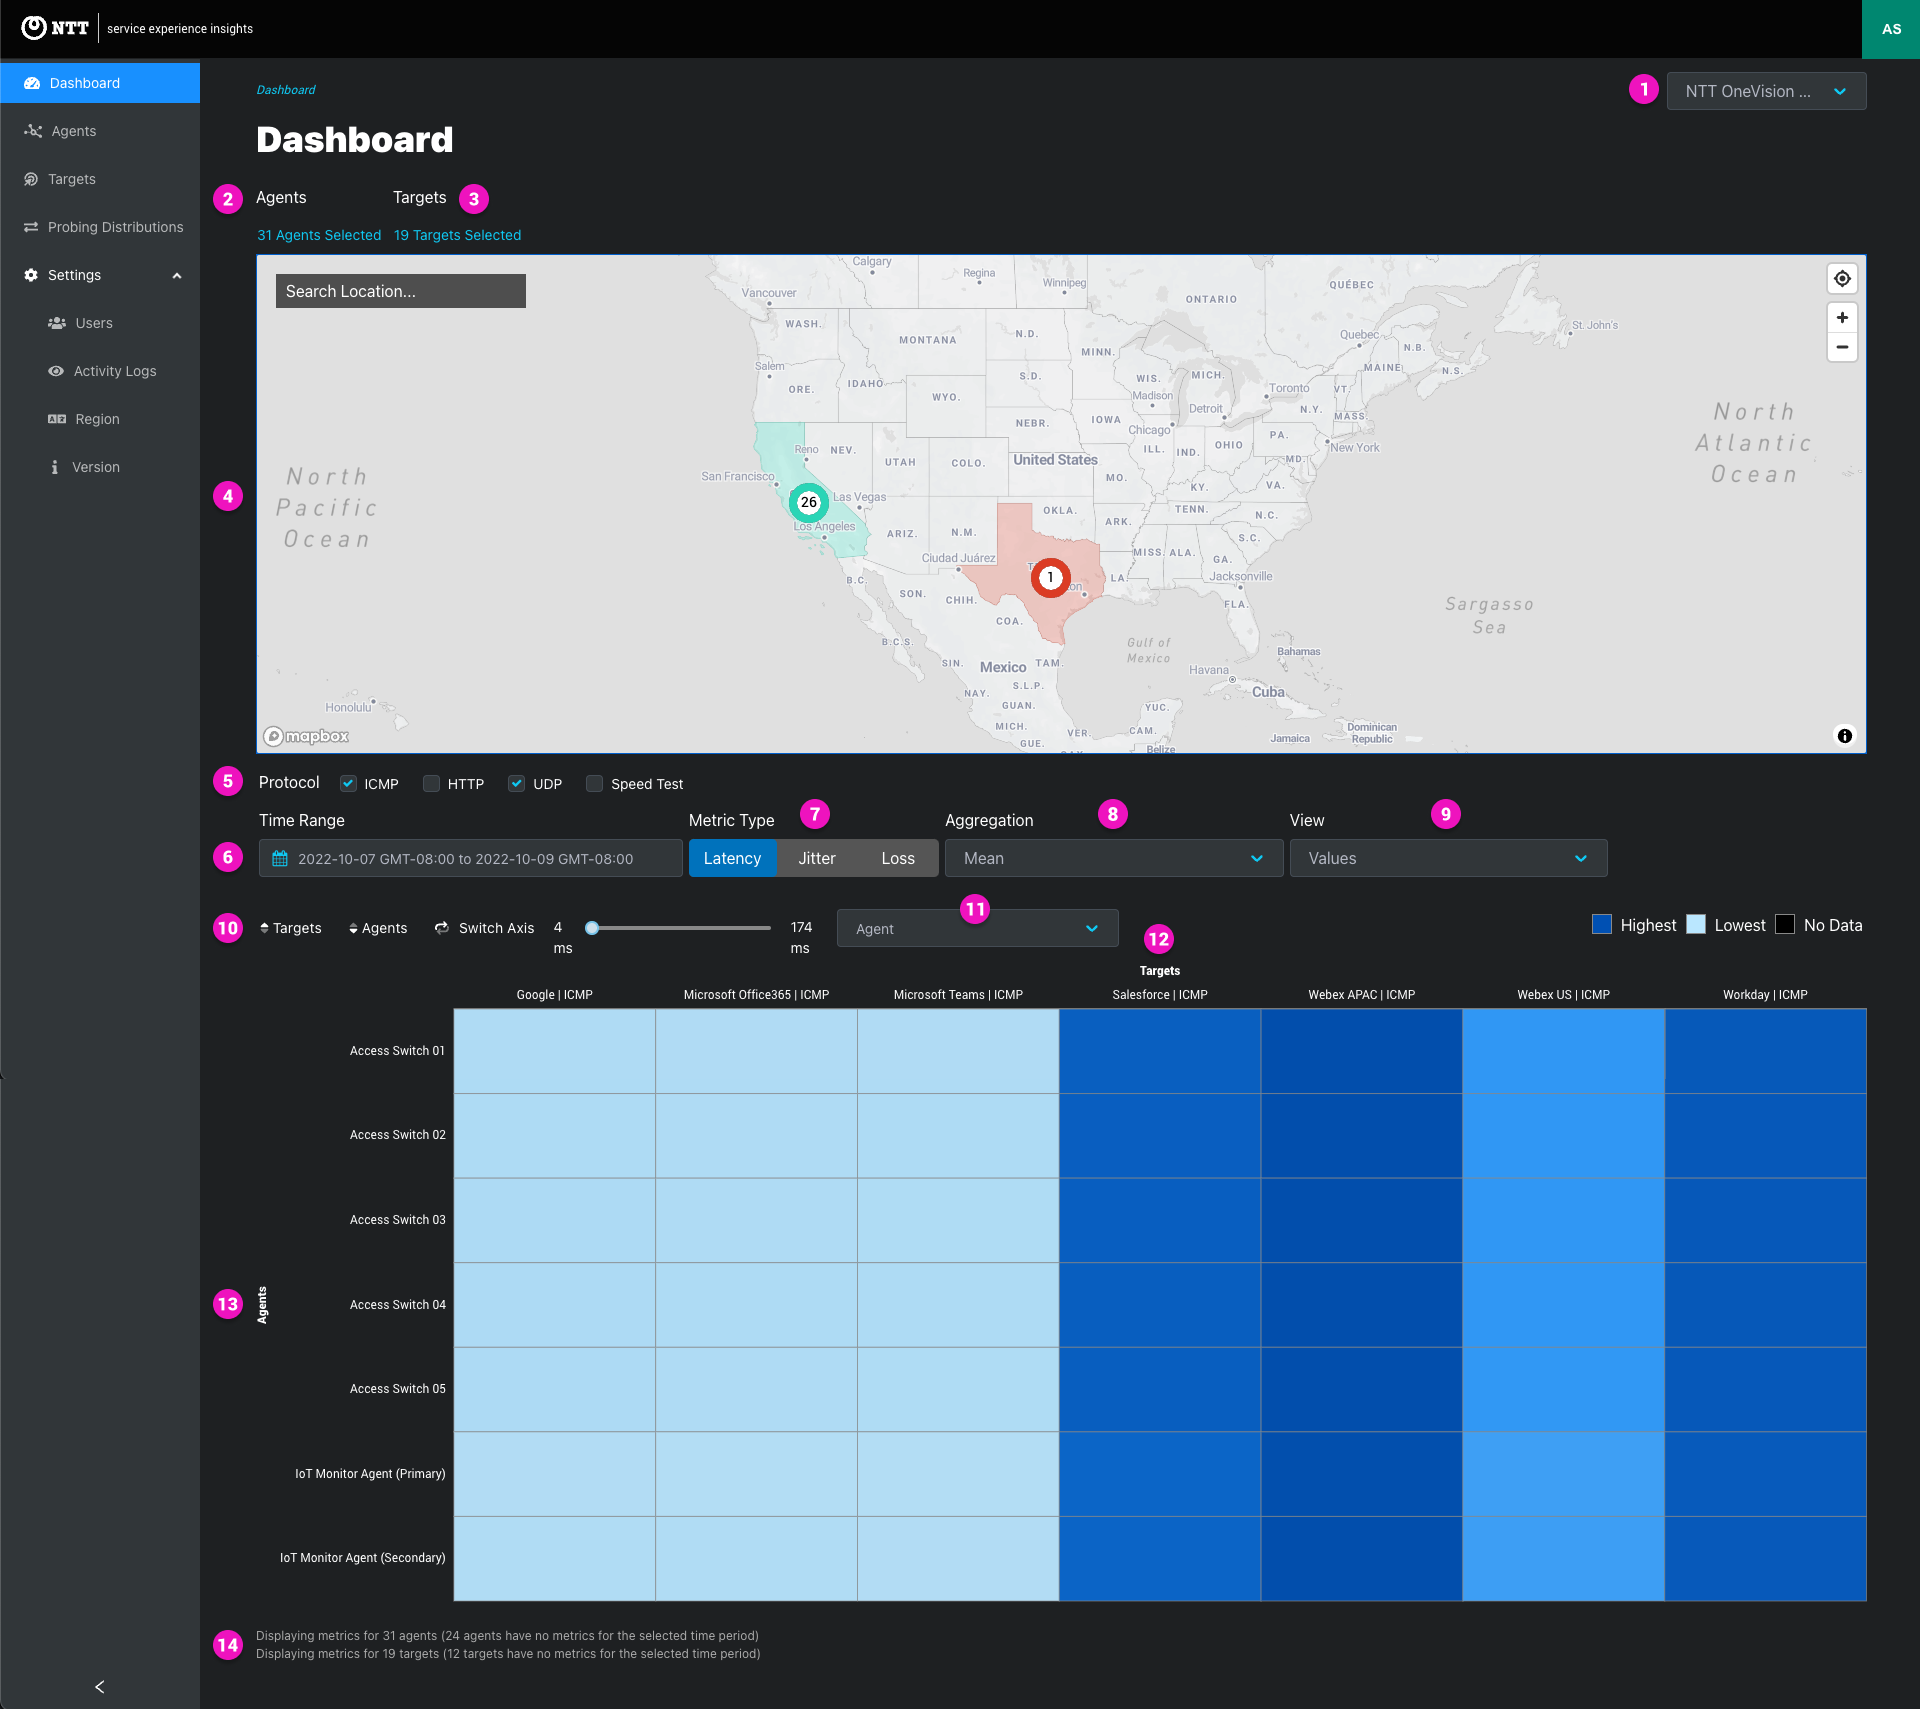Screen dimensions: 1920x1709
Task: Uncheck the ICMP protocol checkbox
Action: pyautogui.click(x=348, y=783)
